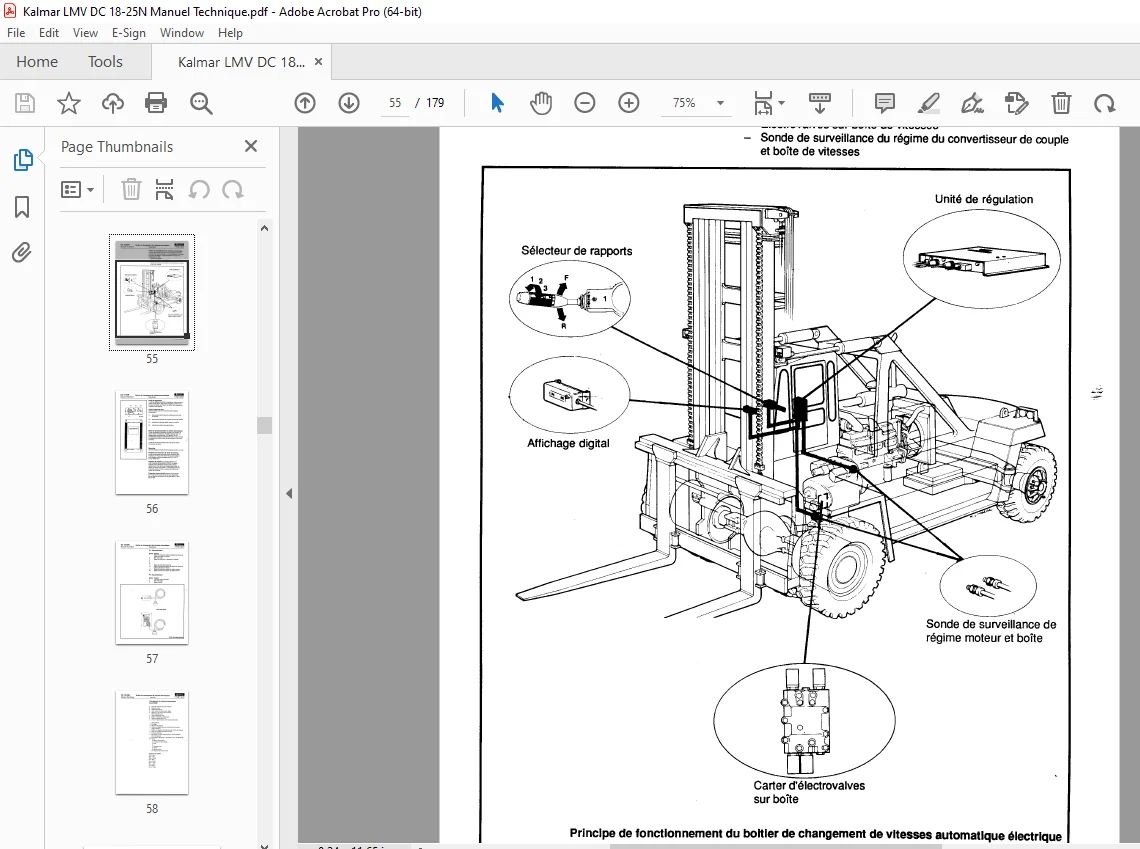1140x849 pixels.
Task: Open the thumbnail options dropdown menu
Action: 77,190
